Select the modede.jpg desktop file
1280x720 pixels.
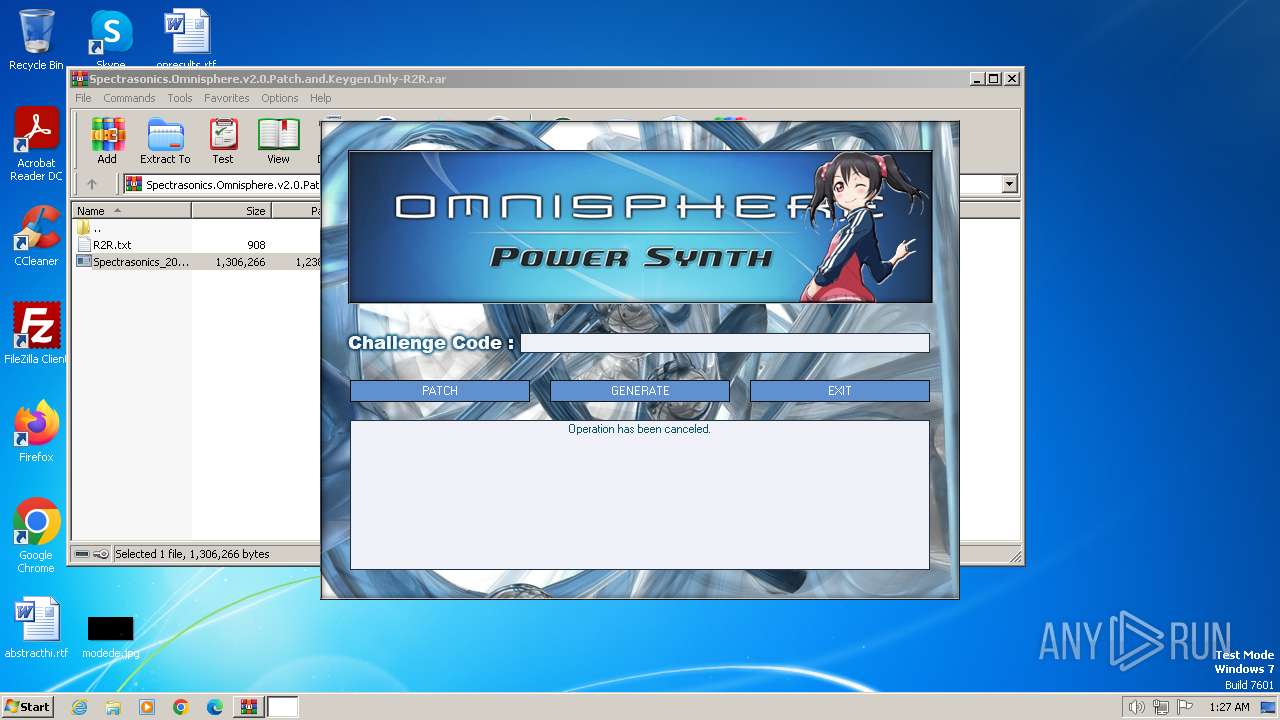110,636
